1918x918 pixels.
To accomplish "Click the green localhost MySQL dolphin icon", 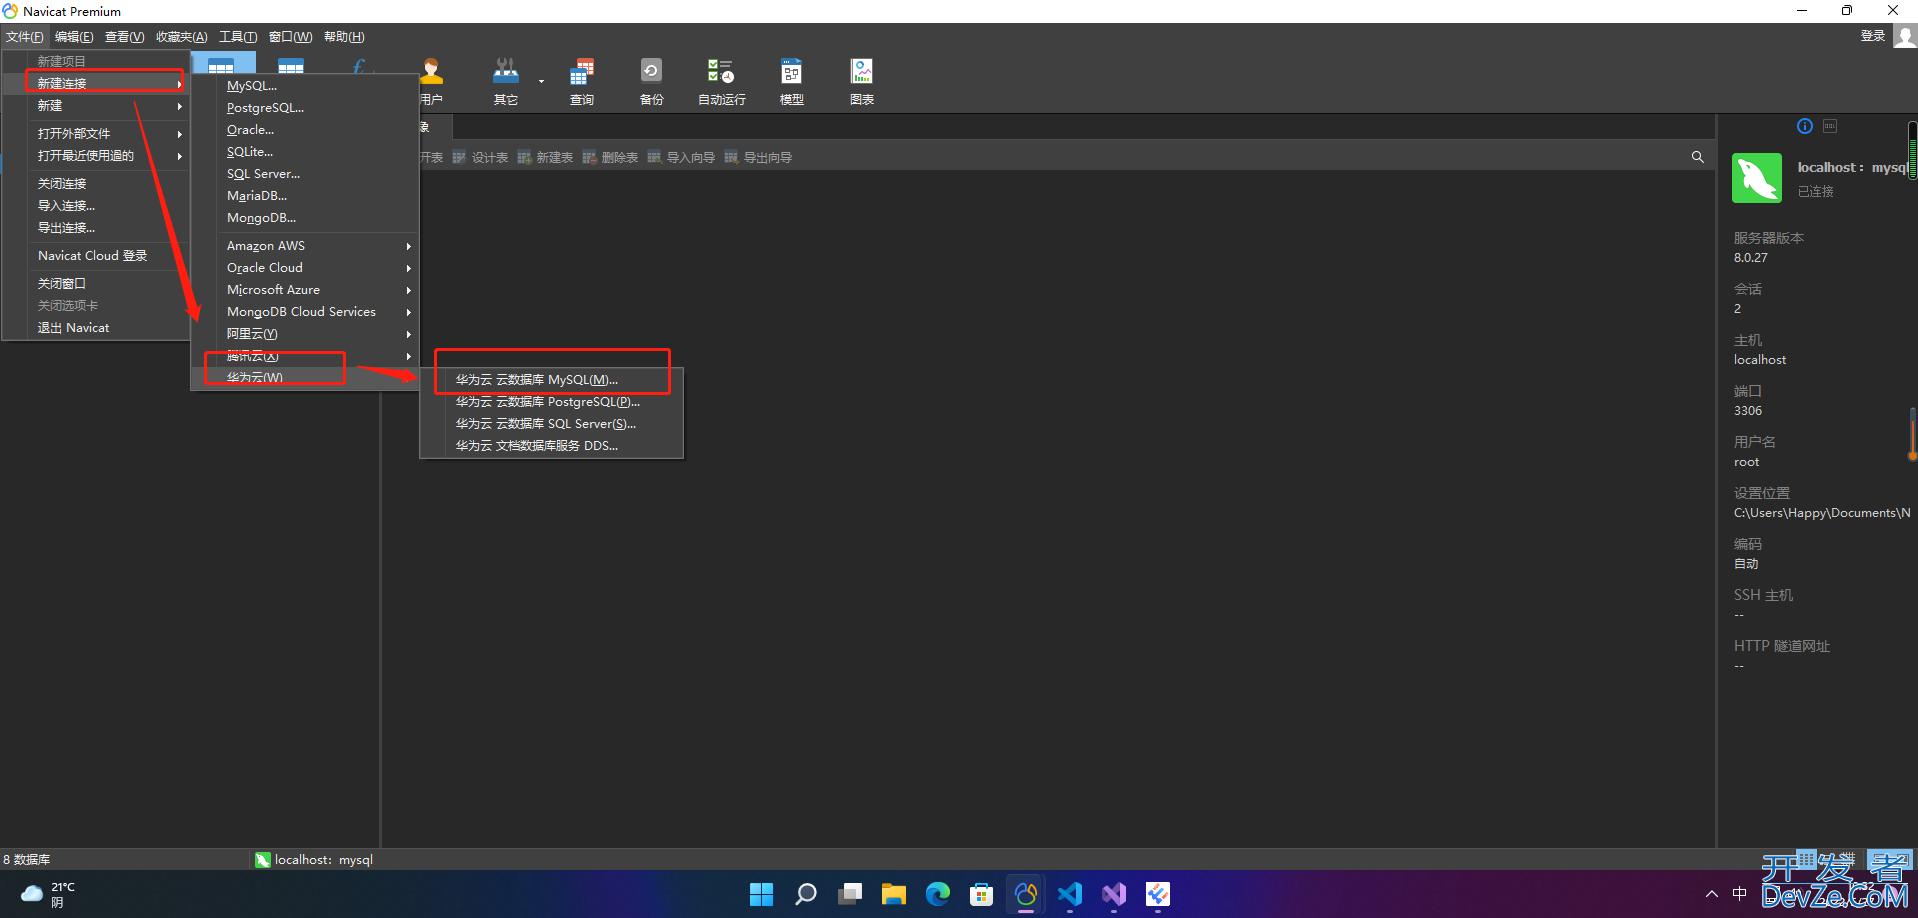I will point(1757,178).
